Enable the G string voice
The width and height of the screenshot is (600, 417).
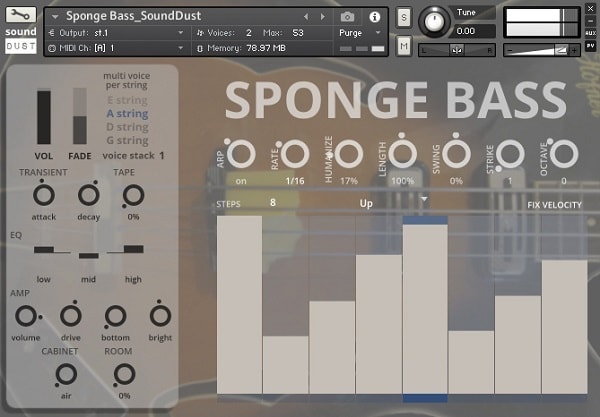pos(127,140)
